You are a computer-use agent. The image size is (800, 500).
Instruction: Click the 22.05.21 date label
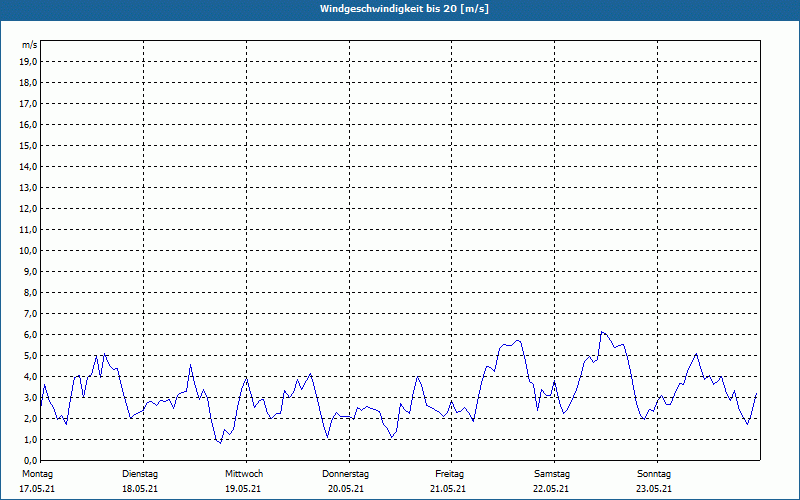[551, 489]
